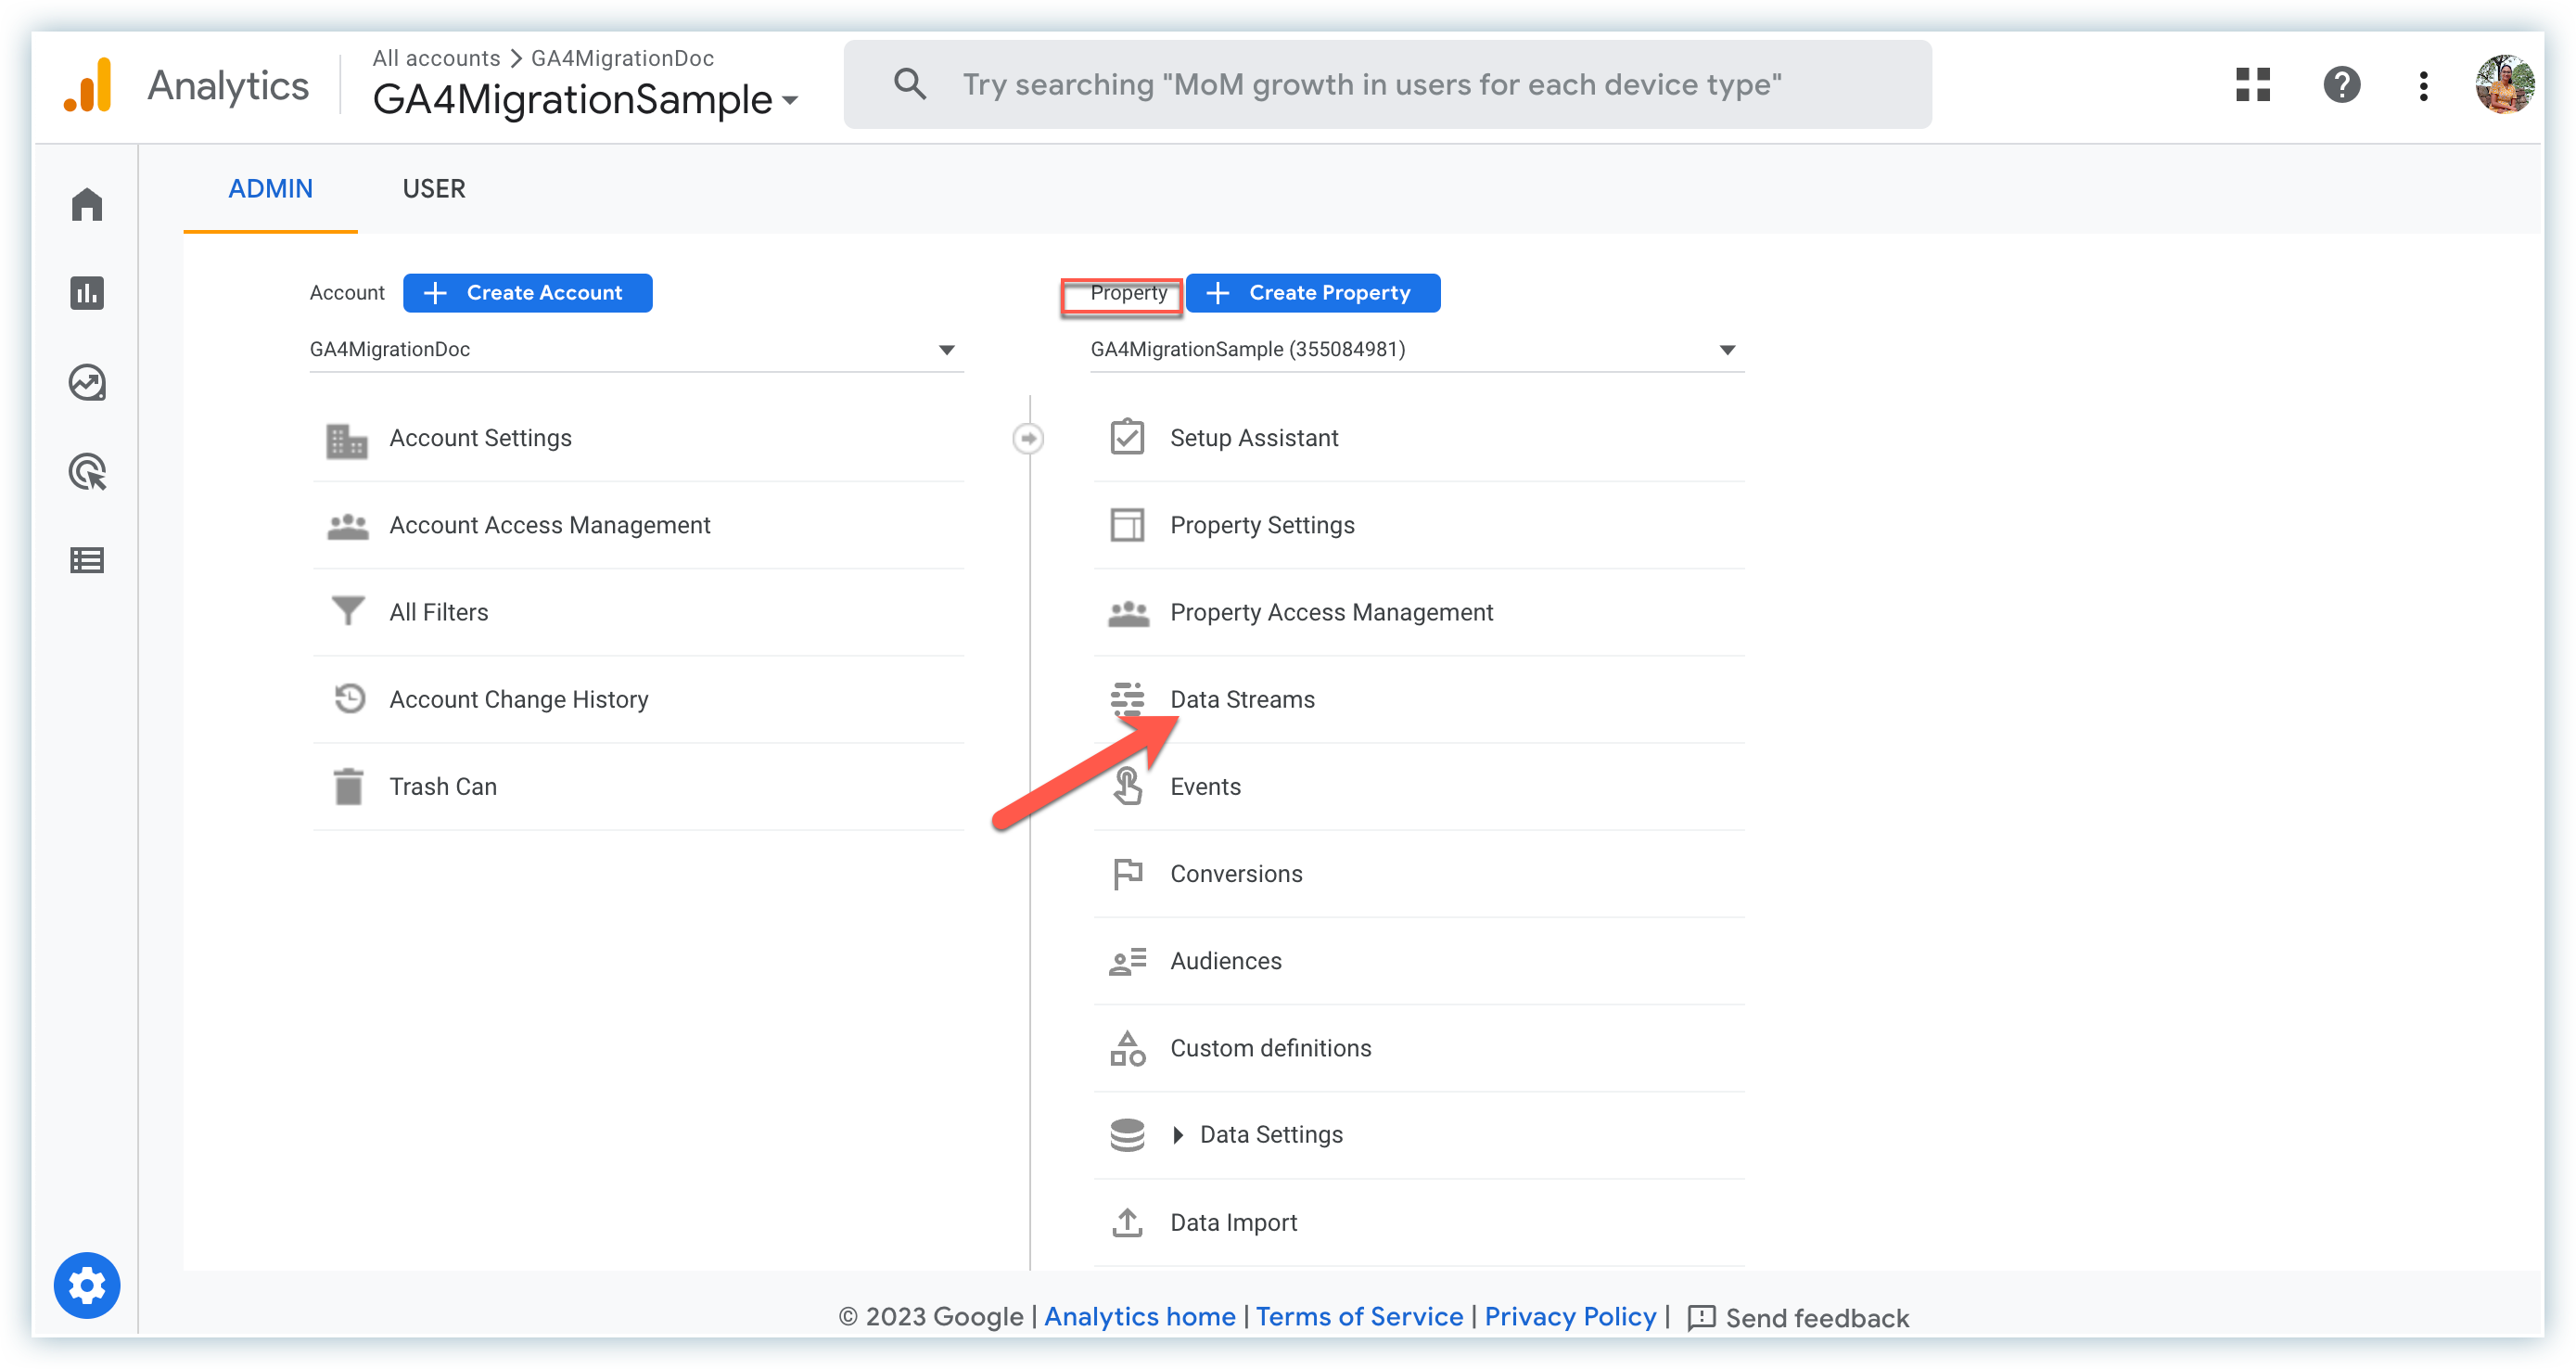Open the GA4MigrationSample header property picker
The image size is (2576, 1369).
pos(585,100)
